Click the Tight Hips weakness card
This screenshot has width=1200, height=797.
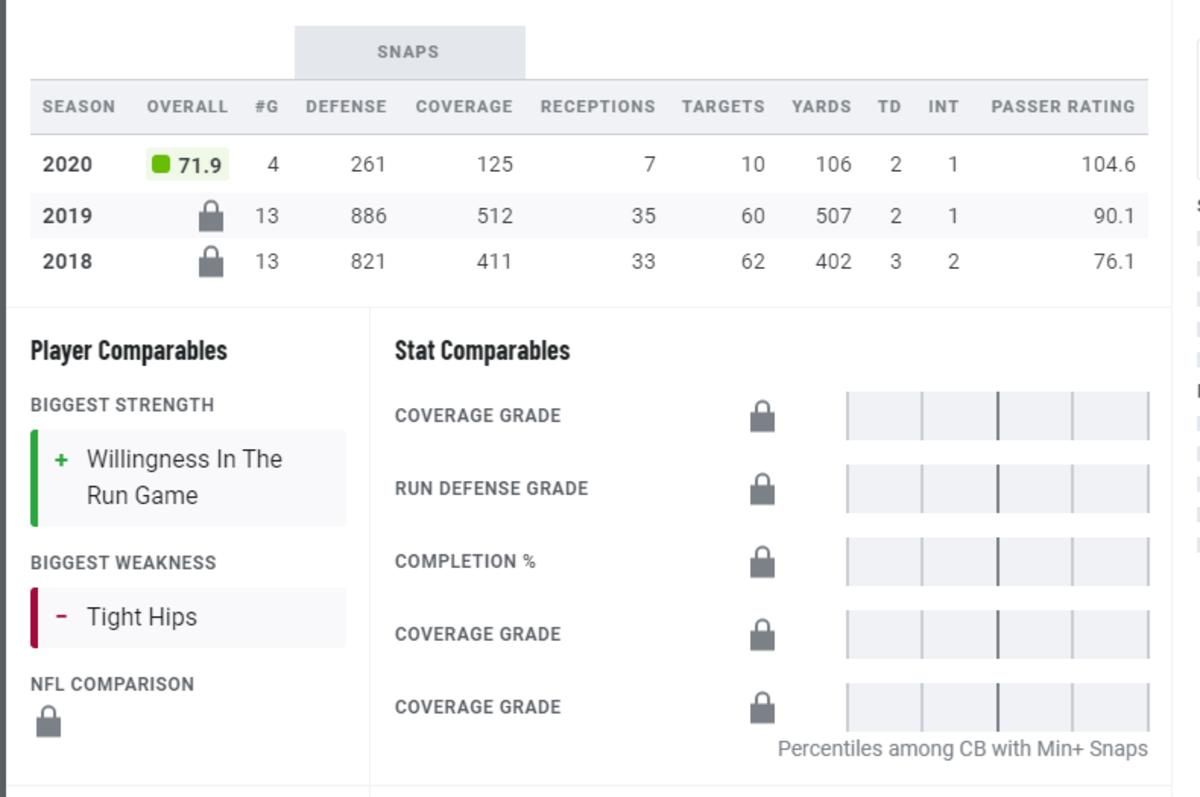[x=189, y=618]
